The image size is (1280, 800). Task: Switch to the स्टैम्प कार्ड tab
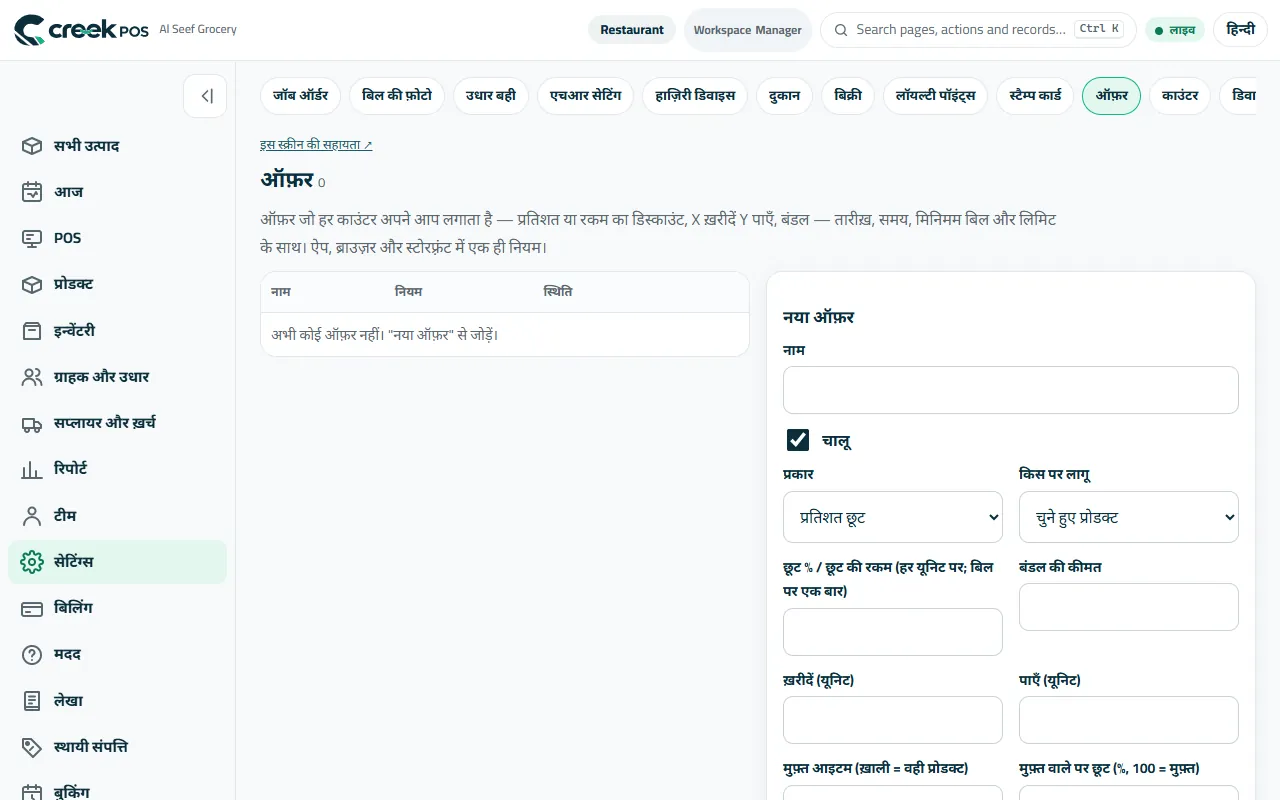click(x=1035, y=96)
